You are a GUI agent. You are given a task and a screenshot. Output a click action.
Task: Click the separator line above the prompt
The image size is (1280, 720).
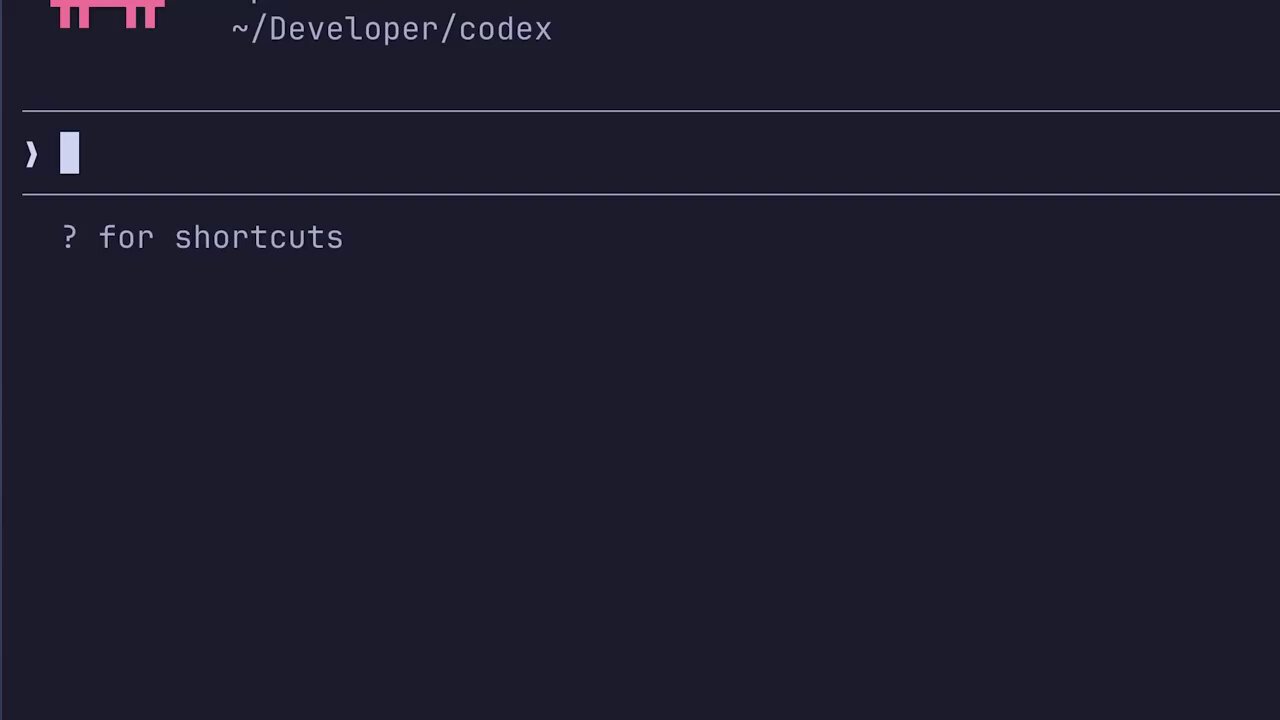pos(650,110)
